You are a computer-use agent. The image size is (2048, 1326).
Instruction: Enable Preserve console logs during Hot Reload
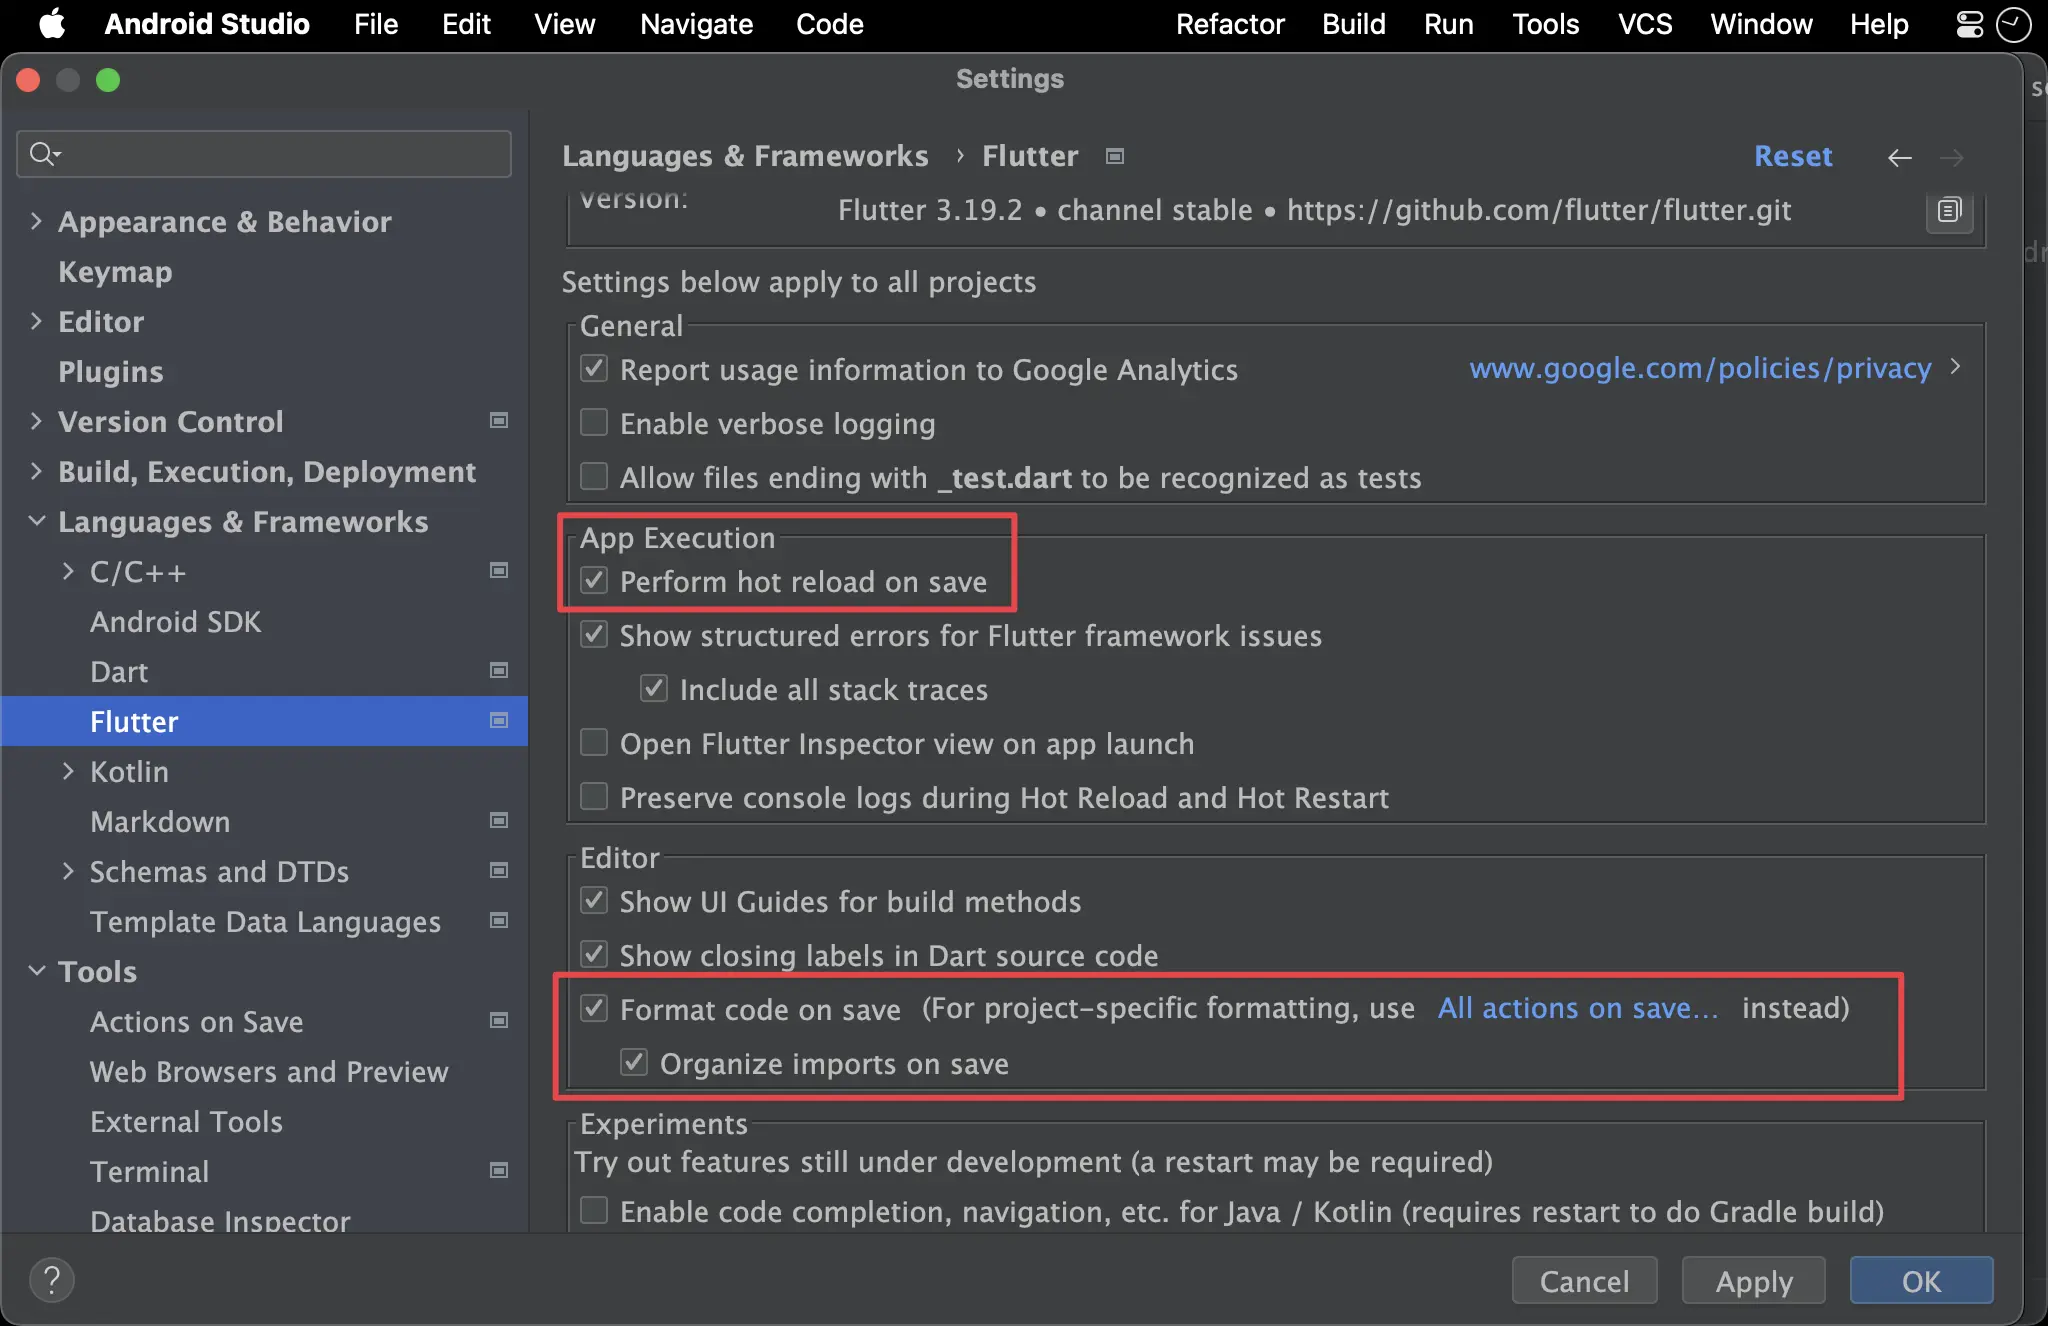click(594, 797)
